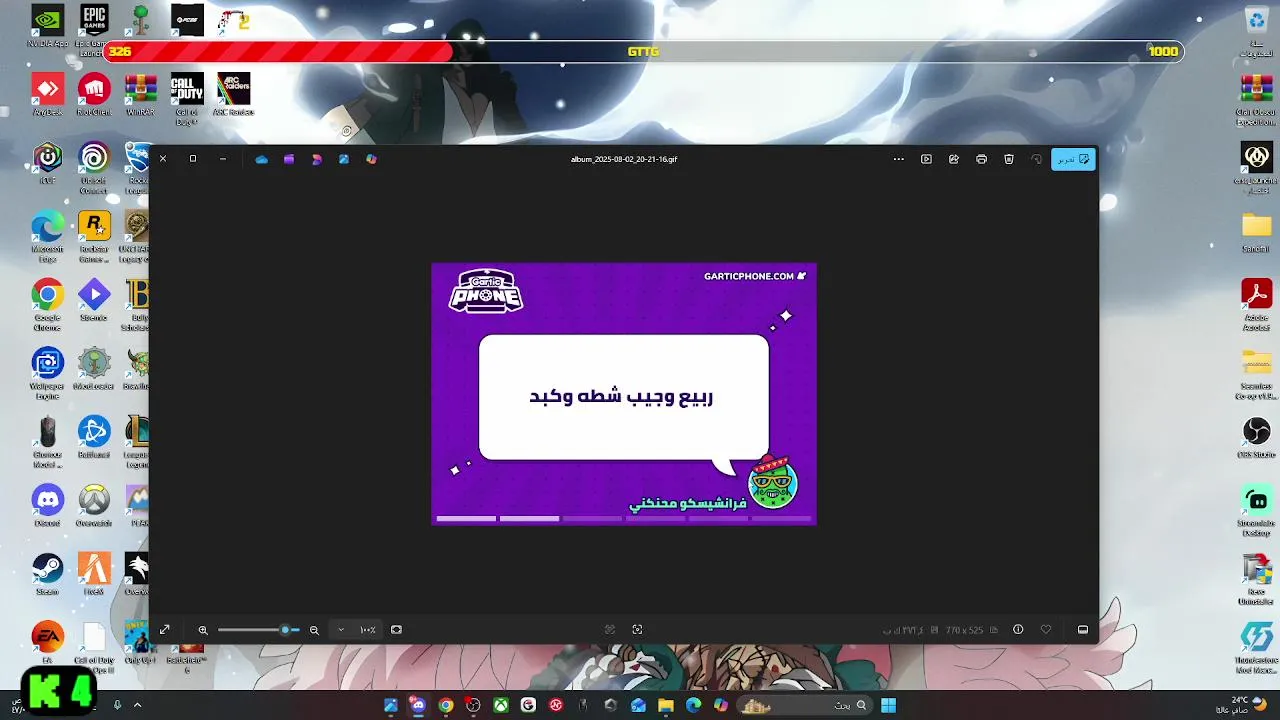1280x720 pixels.
Task: Open multicolor Copilot icon in Photos toolbar
Action: click(x=371, y=159)
